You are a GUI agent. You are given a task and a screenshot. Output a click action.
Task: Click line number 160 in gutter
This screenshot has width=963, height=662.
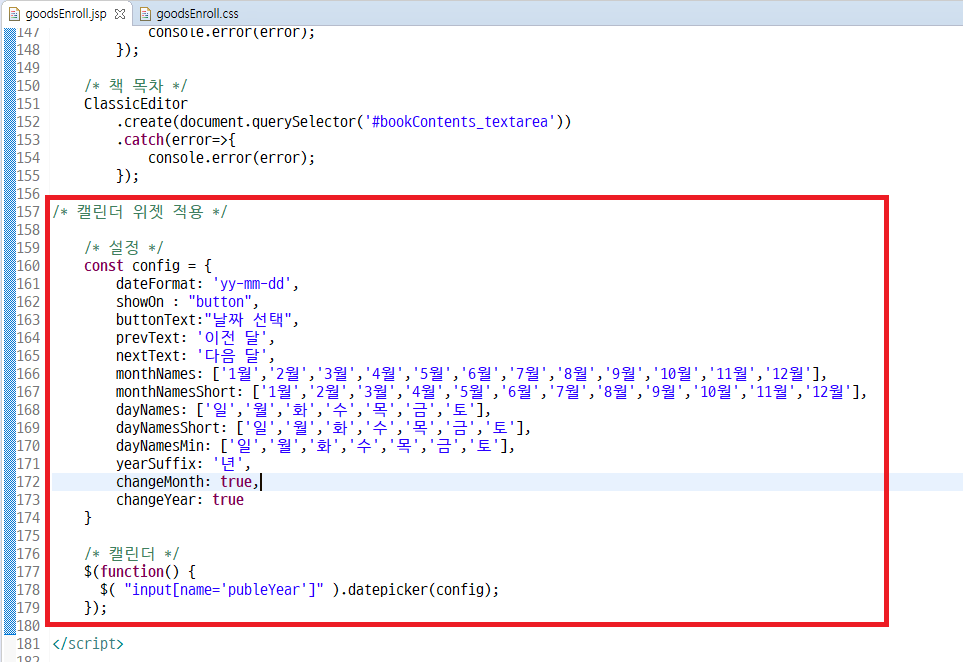click(x=28, y=266)
